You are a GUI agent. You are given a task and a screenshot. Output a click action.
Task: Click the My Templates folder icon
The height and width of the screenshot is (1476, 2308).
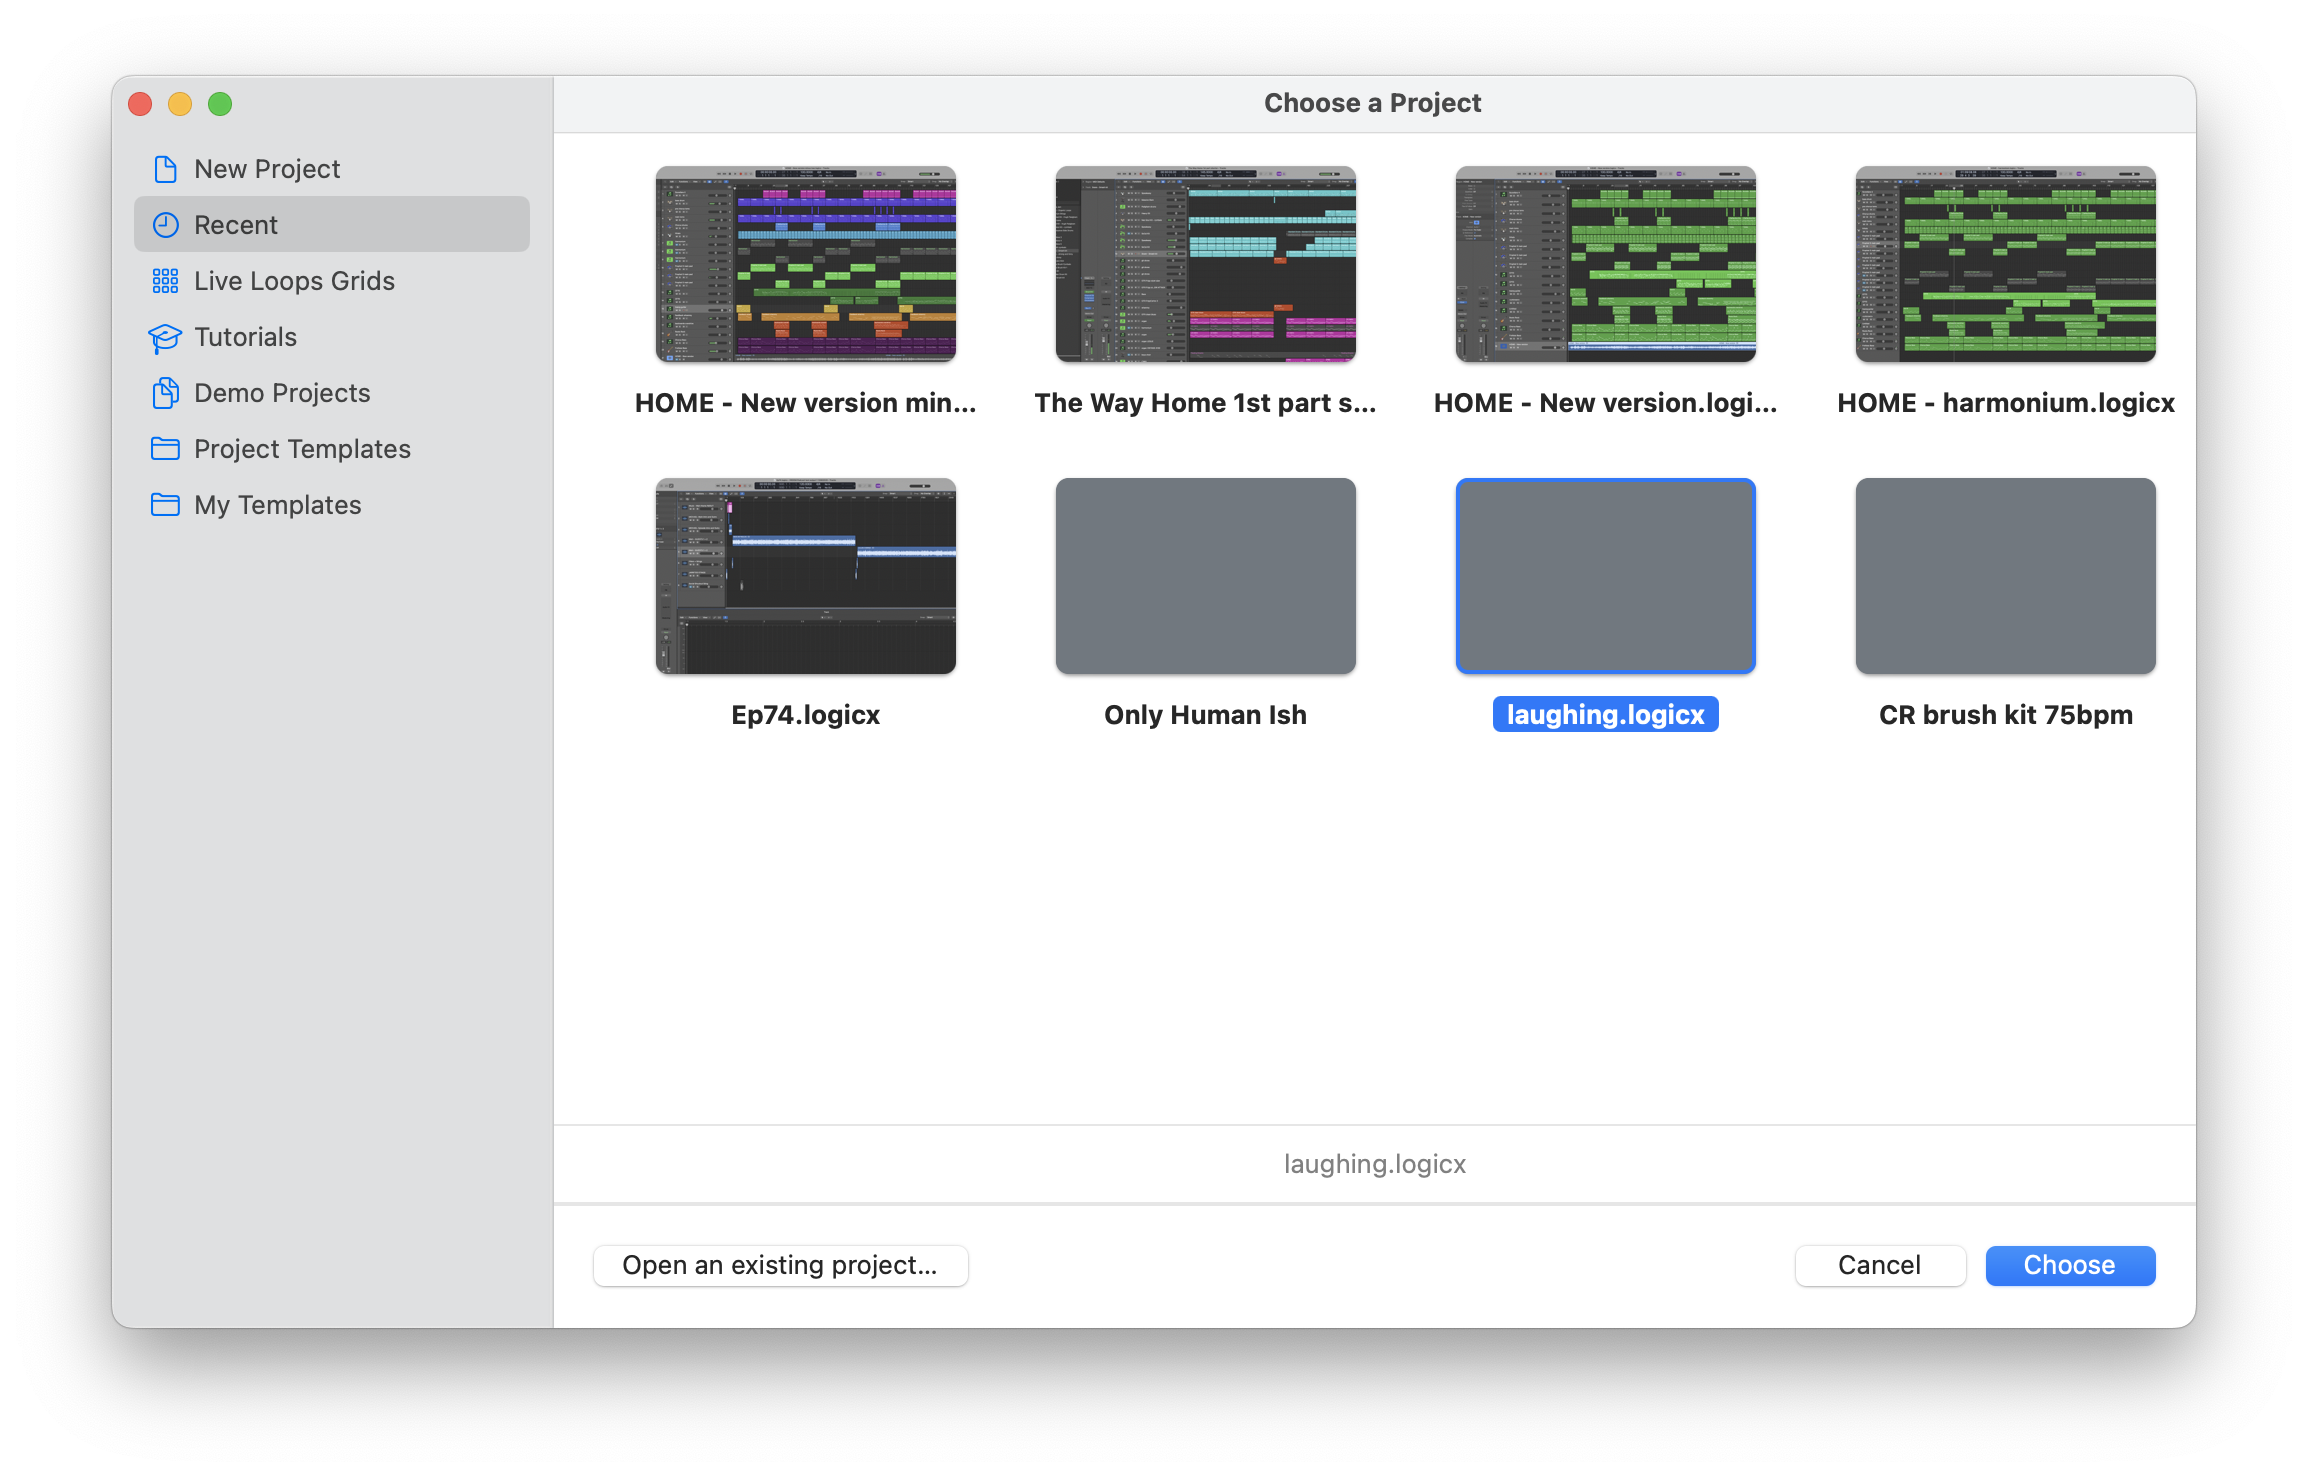click(x=165, y=505)
